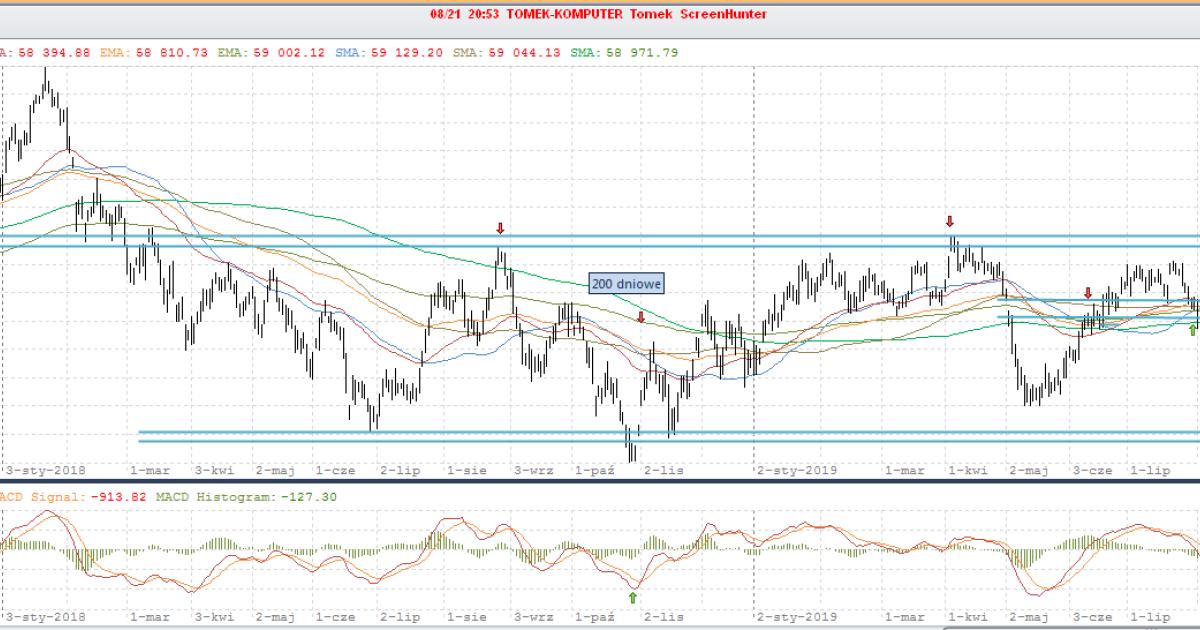Select the upper blue horizontal resistance line

click(600, 237)
